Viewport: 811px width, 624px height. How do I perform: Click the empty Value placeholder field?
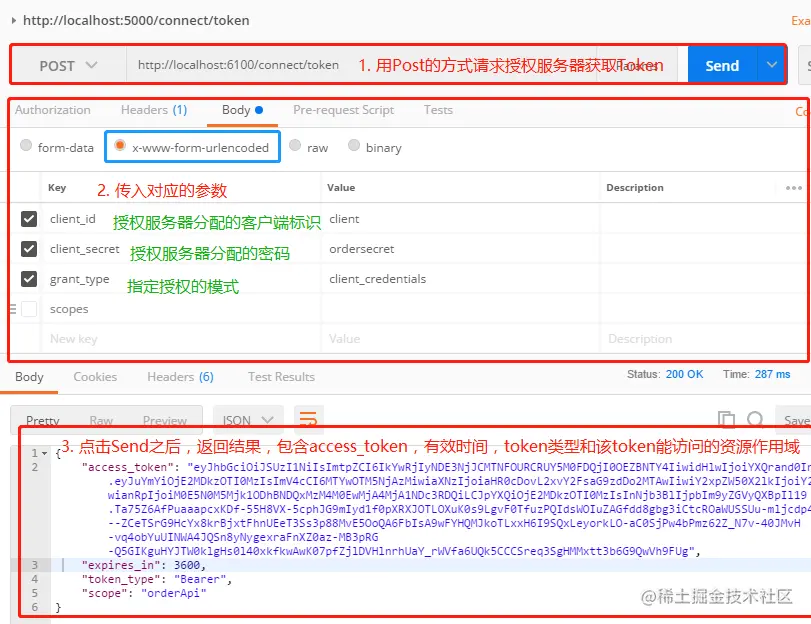pos(460,339)
